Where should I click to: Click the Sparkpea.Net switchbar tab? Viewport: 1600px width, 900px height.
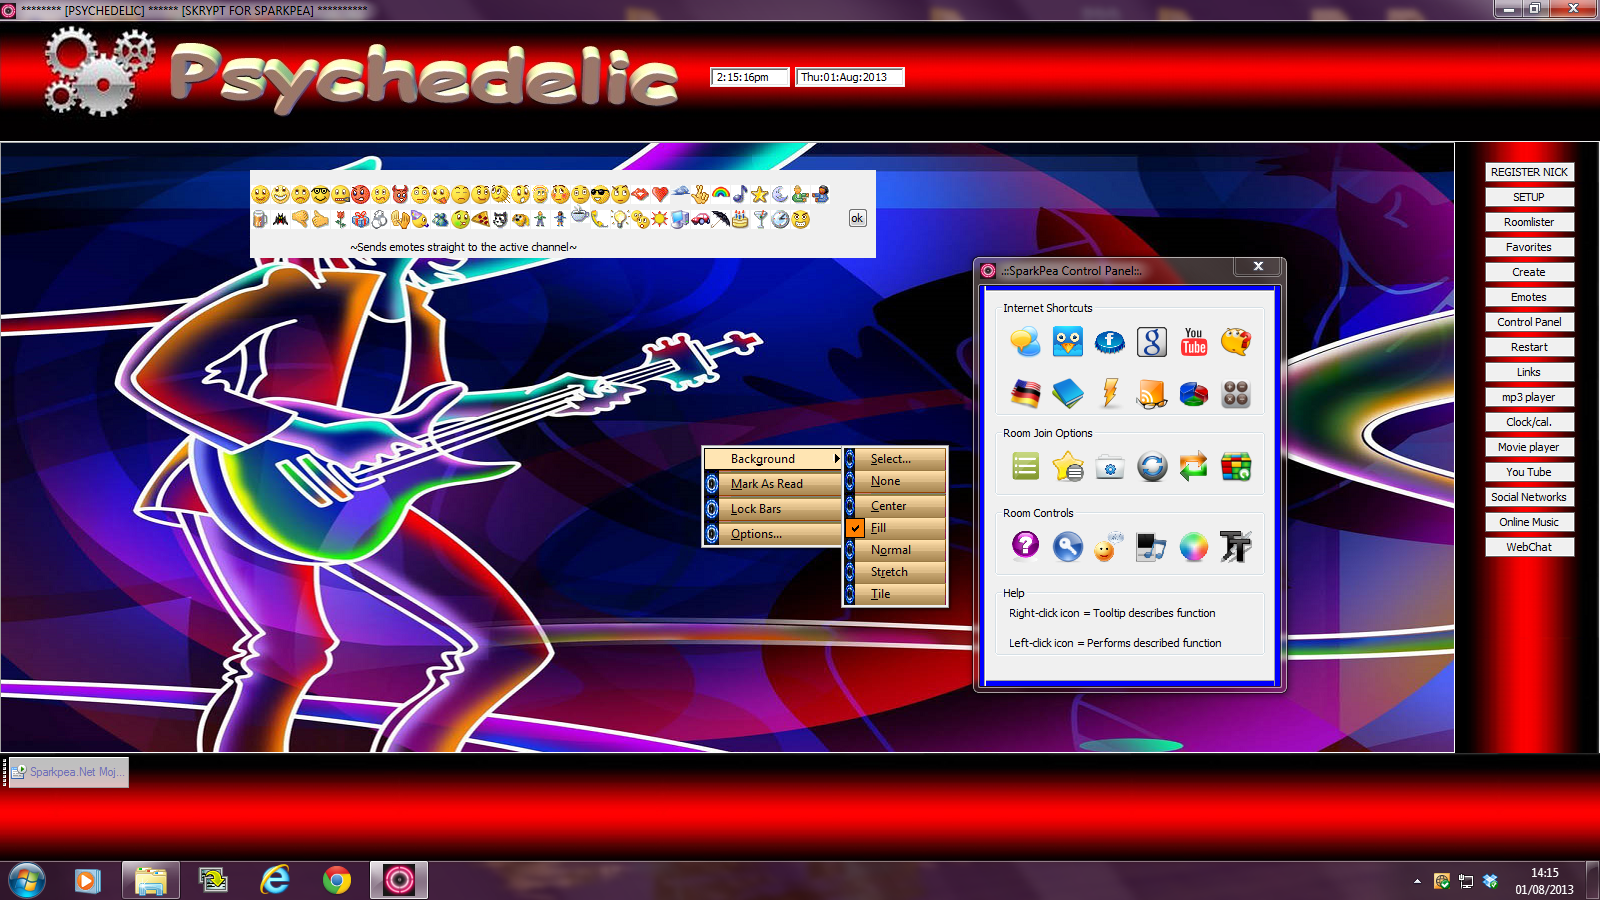[68, 772]
